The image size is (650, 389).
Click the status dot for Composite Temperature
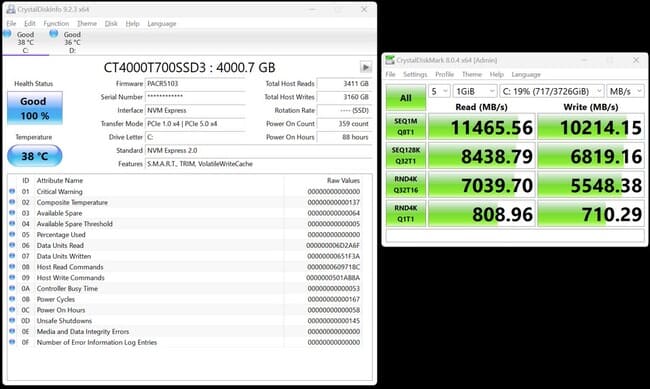click(x=12, y=202)
